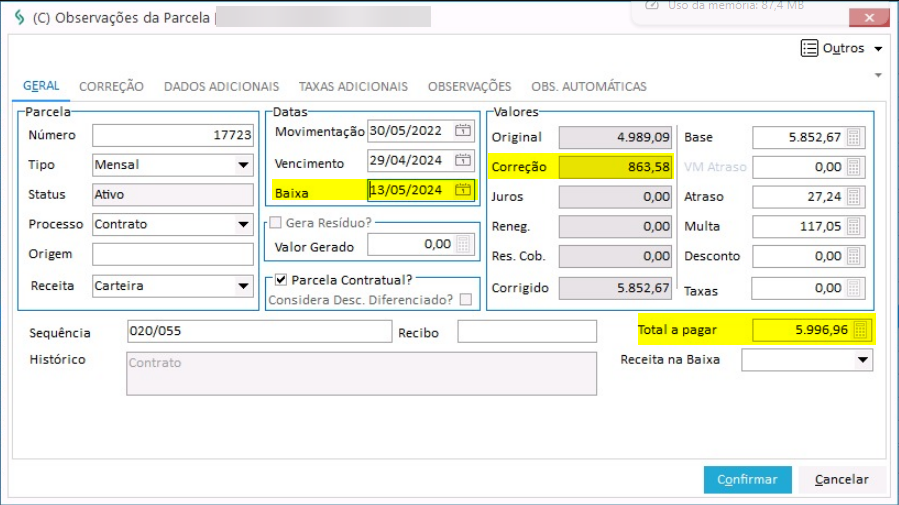Image resolution: width=899 pixels, height=505 pixels.
Task: Open the Processo dropdown showing Contrato
Action: pos(243,225)
